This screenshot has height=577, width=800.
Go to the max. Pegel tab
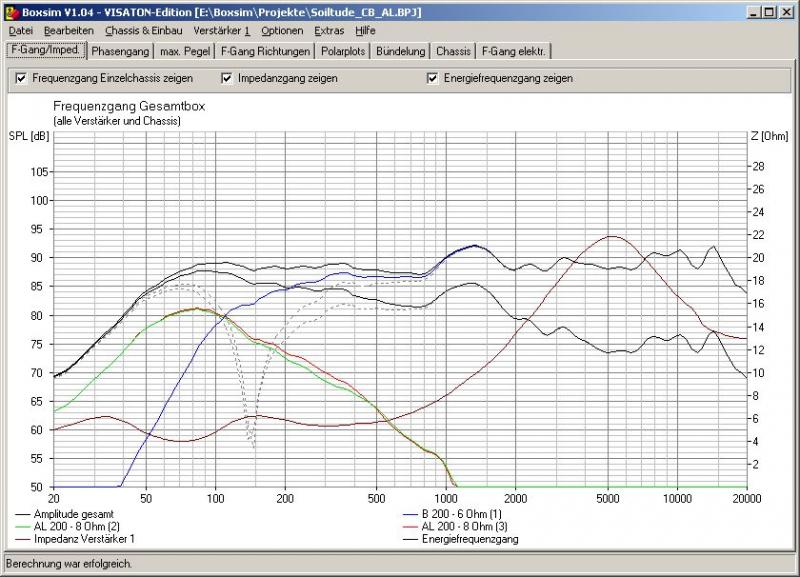(185, 51)
